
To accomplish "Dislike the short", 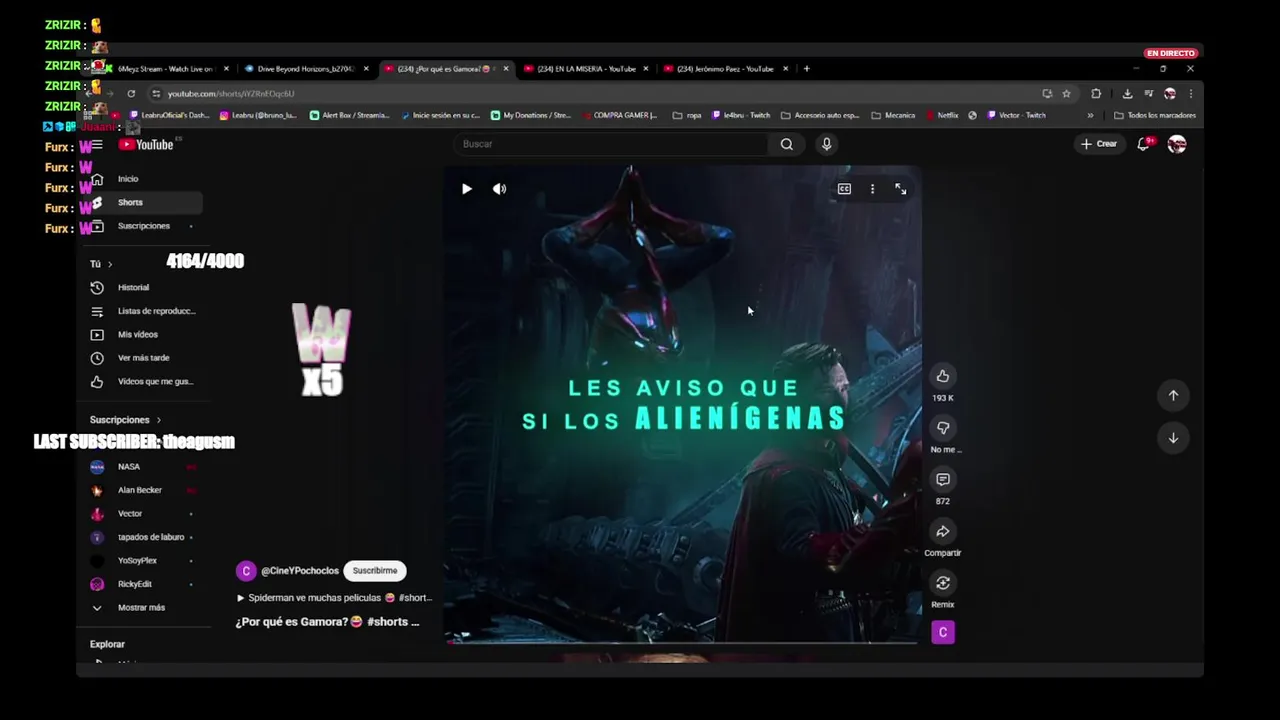I will (942, 428).
